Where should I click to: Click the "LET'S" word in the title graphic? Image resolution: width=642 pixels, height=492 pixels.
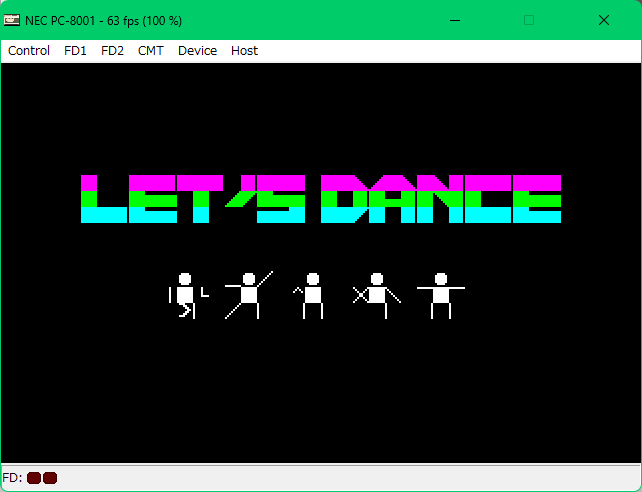(x=192, y=199)
